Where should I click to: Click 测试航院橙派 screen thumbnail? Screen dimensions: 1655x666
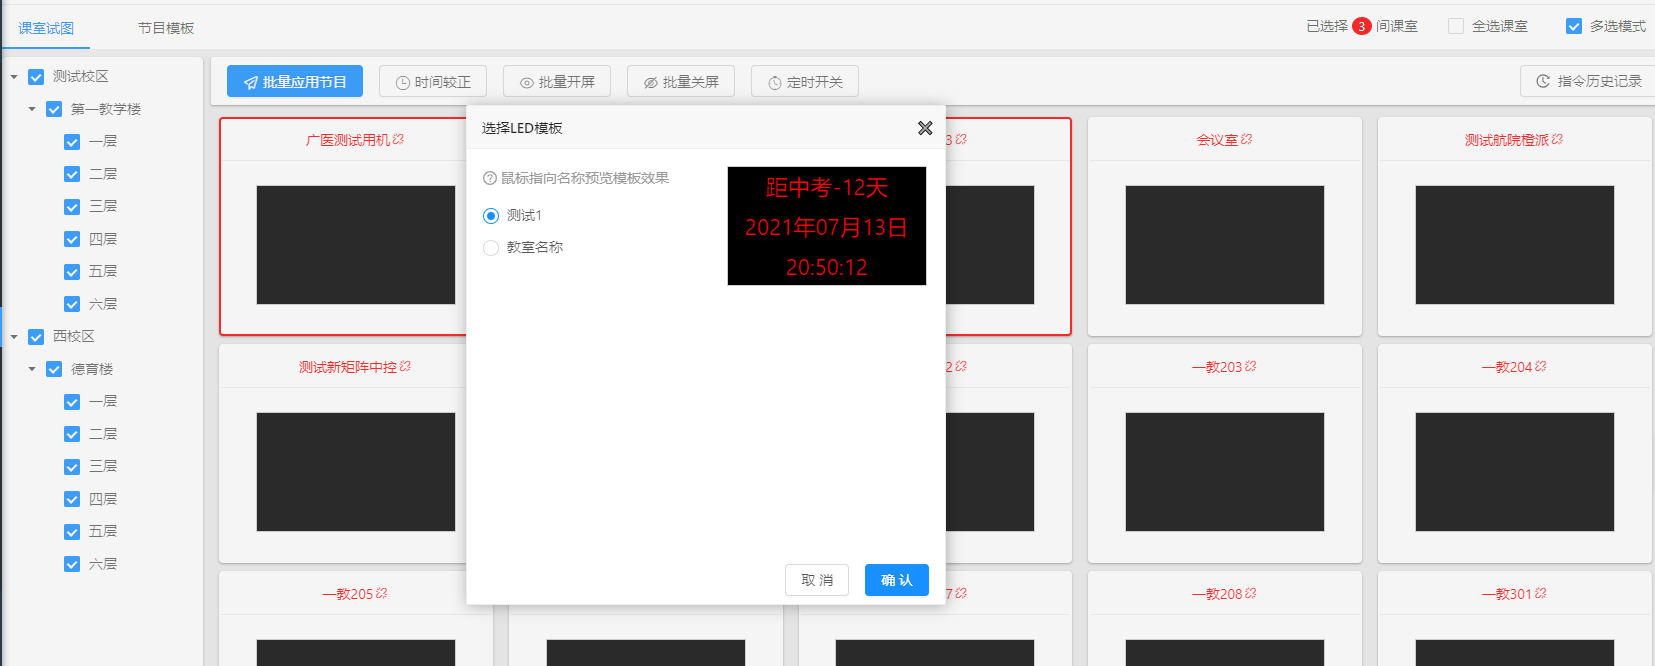(x=1515, y=245)
